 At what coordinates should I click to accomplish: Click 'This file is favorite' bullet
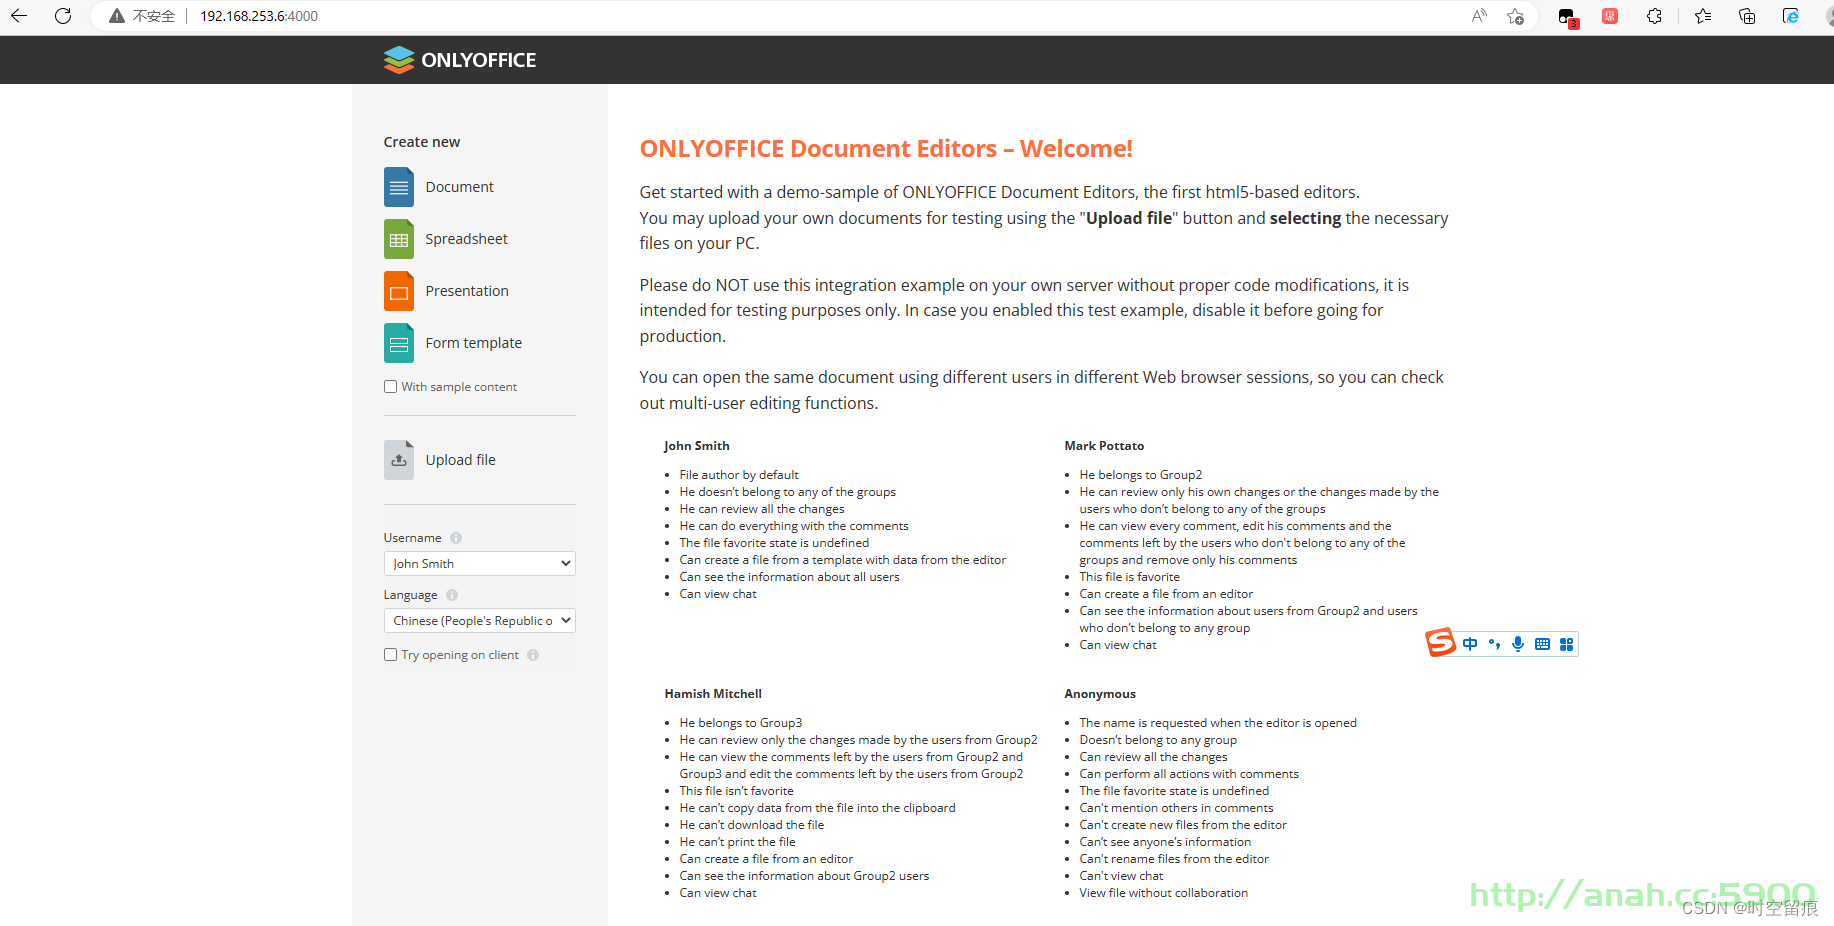click(x=1130, y=577)
